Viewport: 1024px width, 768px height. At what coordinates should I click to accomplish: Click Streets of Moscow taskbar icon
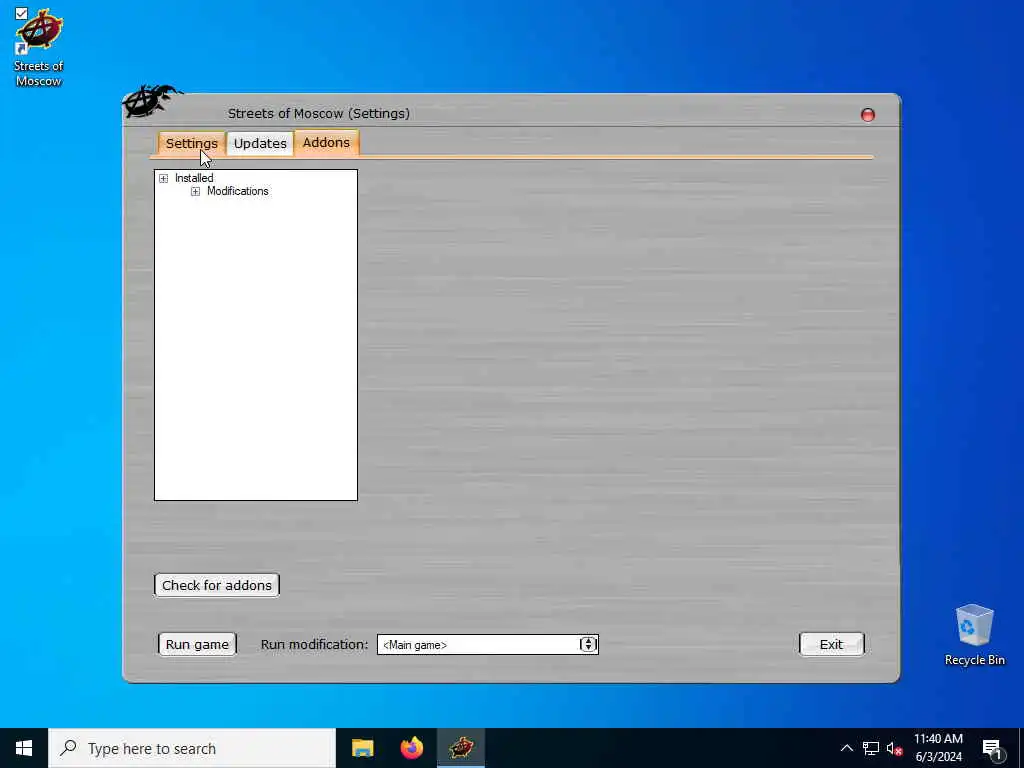pyautogui.click(x=461, y=748)
